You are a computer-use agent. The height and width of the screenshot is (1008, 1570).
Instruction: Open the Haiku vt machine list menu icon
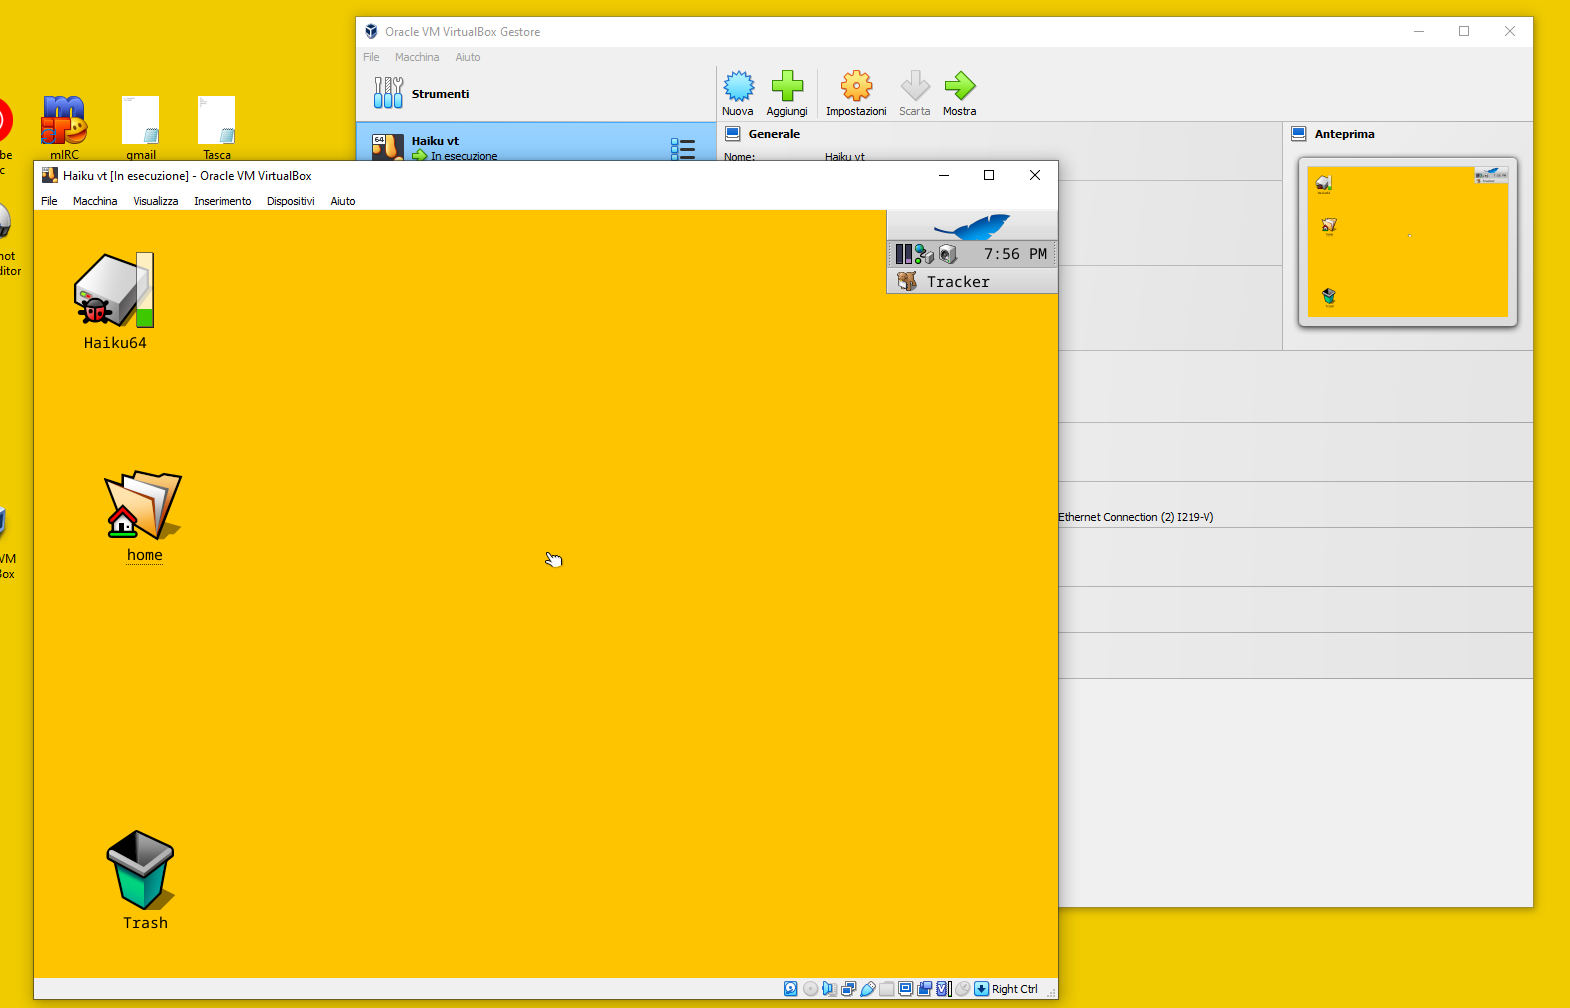[x=683, y=149]
